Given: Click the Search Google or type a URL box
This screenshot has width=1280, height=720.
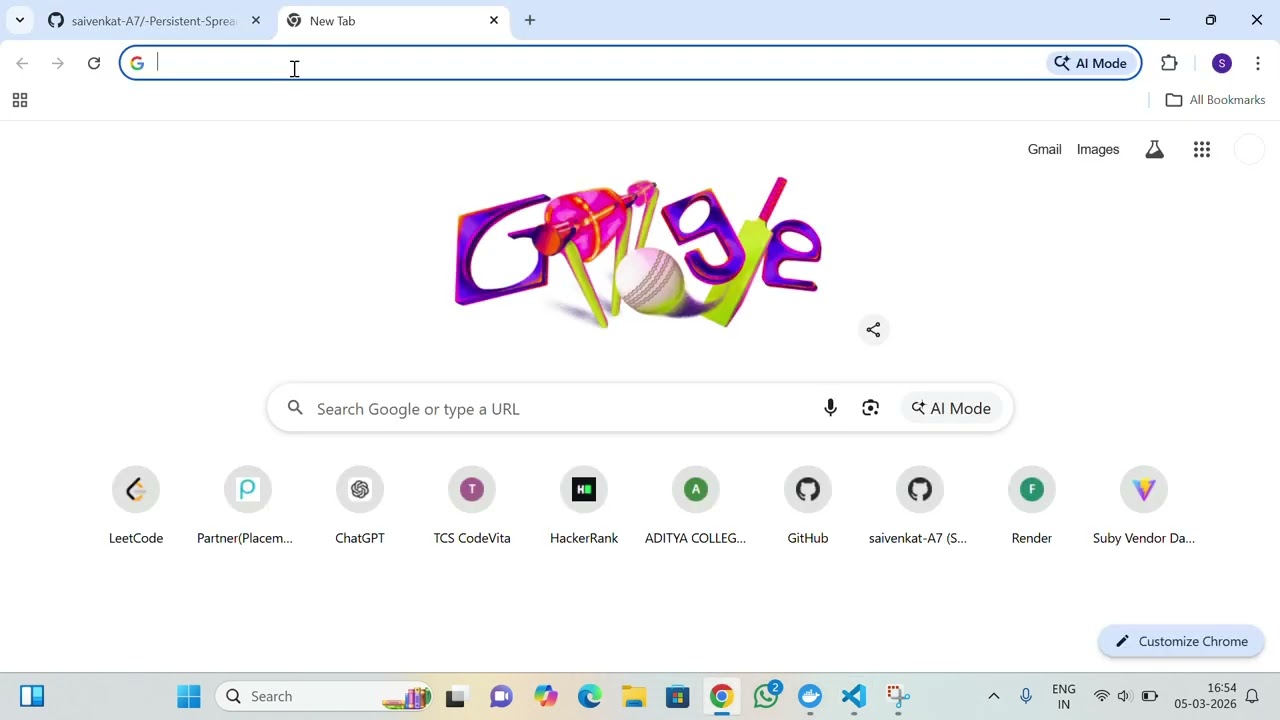Looking at the screenshot, I should [640, 408].
